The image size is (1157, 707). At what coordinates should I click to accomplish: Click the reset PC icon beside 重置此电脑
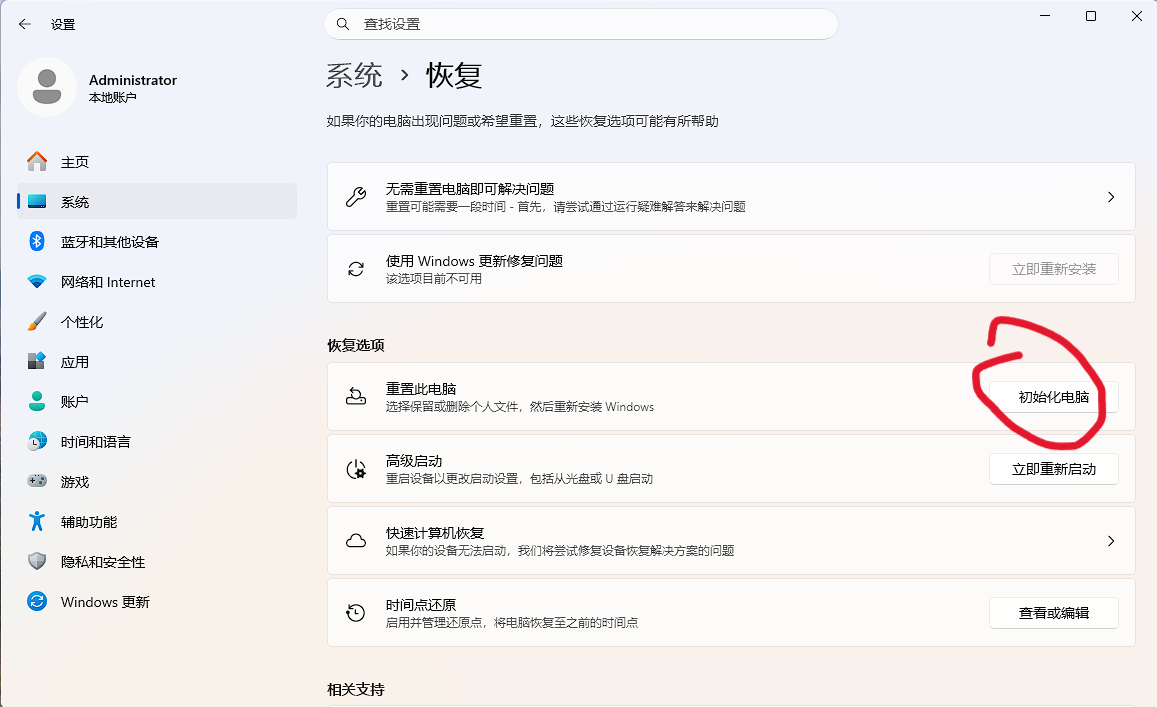pos(356,397)
